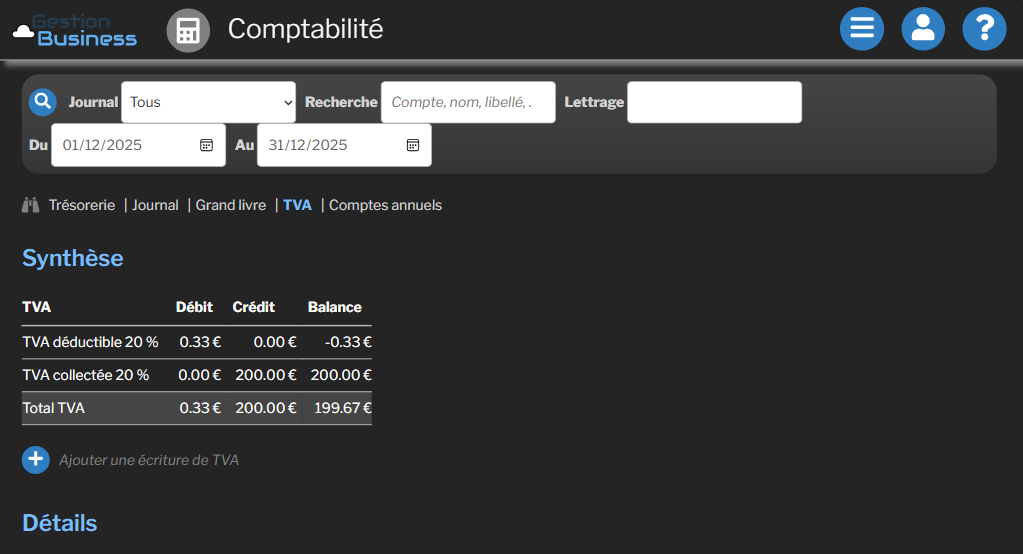Image resolution: width=1023 pixels, height=554 pixels.
Task: Click into the Lettrage input field
Action: pyautogui.click(x=714, y=102)
